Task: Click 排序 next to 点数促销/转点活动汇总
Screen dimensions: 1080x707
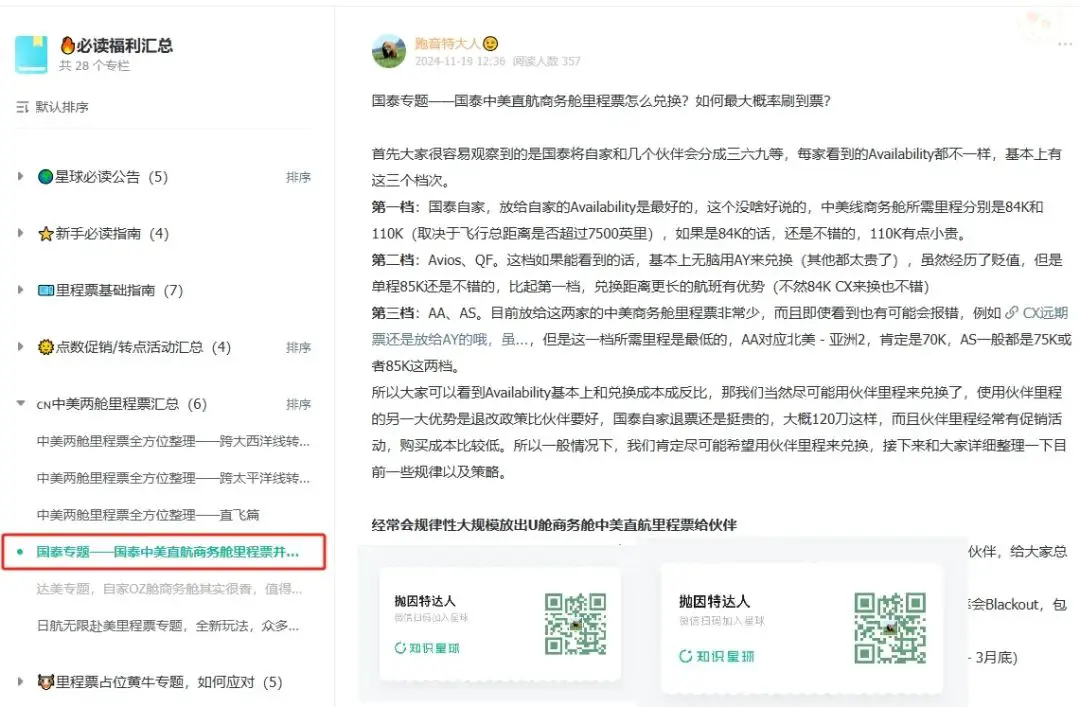Action: (298, 347)
